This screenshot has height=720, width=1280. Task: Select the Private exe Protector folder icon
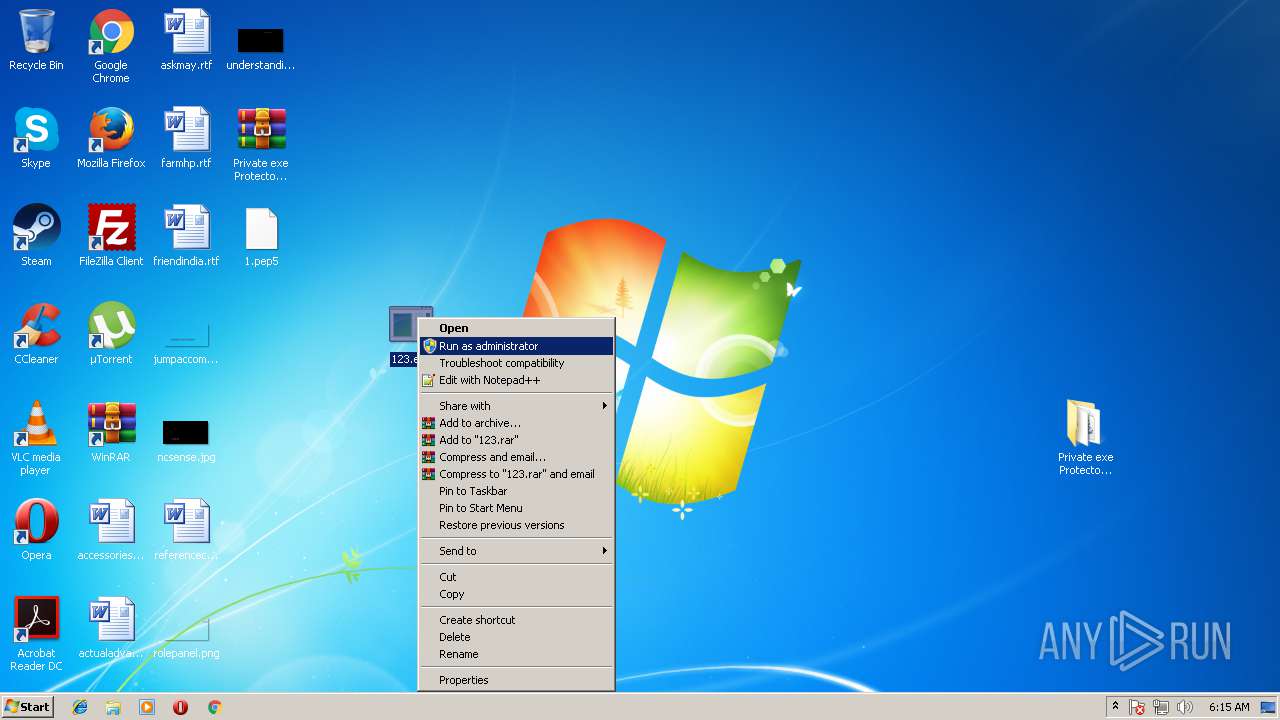1085,438
